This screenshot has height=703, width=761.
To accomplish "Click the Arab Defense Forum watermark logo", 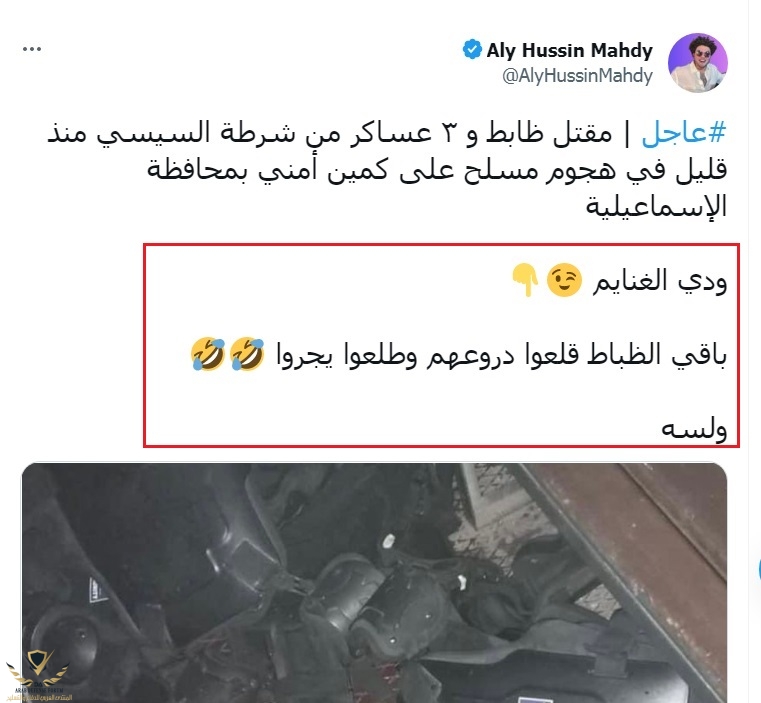I will click(38, 676).
